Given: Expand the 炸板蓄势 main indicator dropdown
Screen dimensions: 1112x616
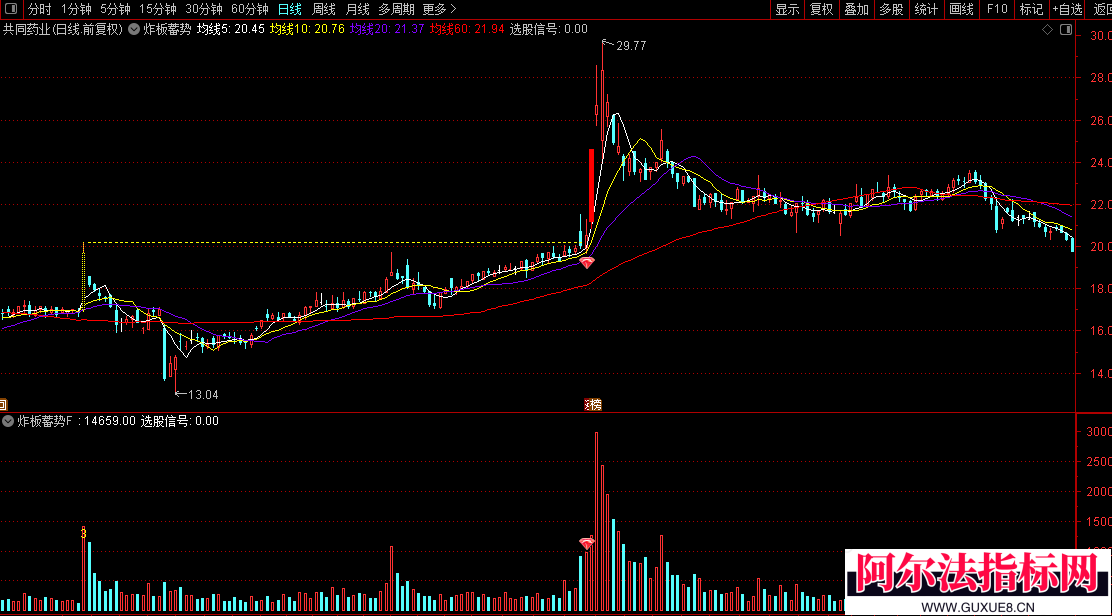Looking at the screenshot, I should click(133, 29).
